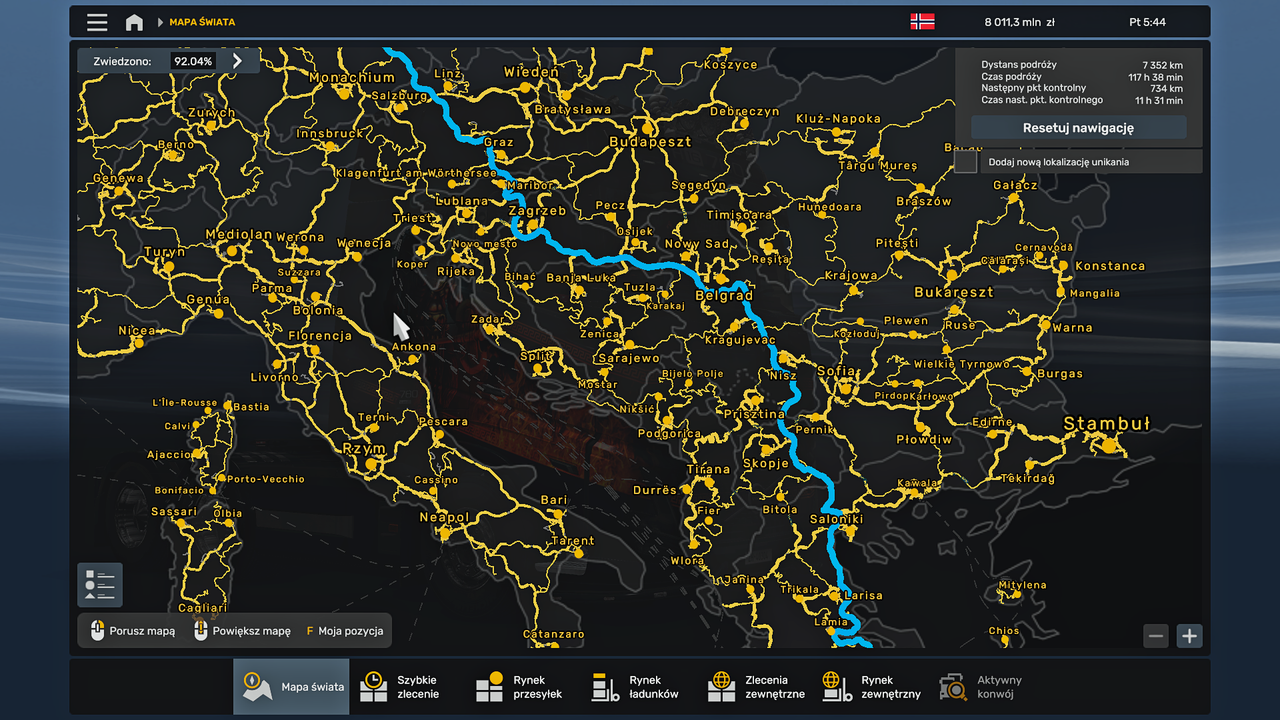1280x720 pixels.
Task: Expand the Zwiedzono percentage arrow
Action: 238,61
